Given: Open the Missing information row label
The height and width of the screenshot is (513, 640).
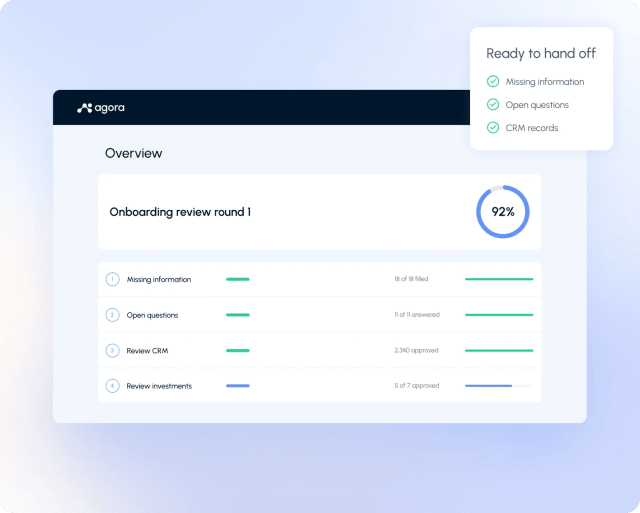Looking at the screenshot, I should tap(159, 280).
